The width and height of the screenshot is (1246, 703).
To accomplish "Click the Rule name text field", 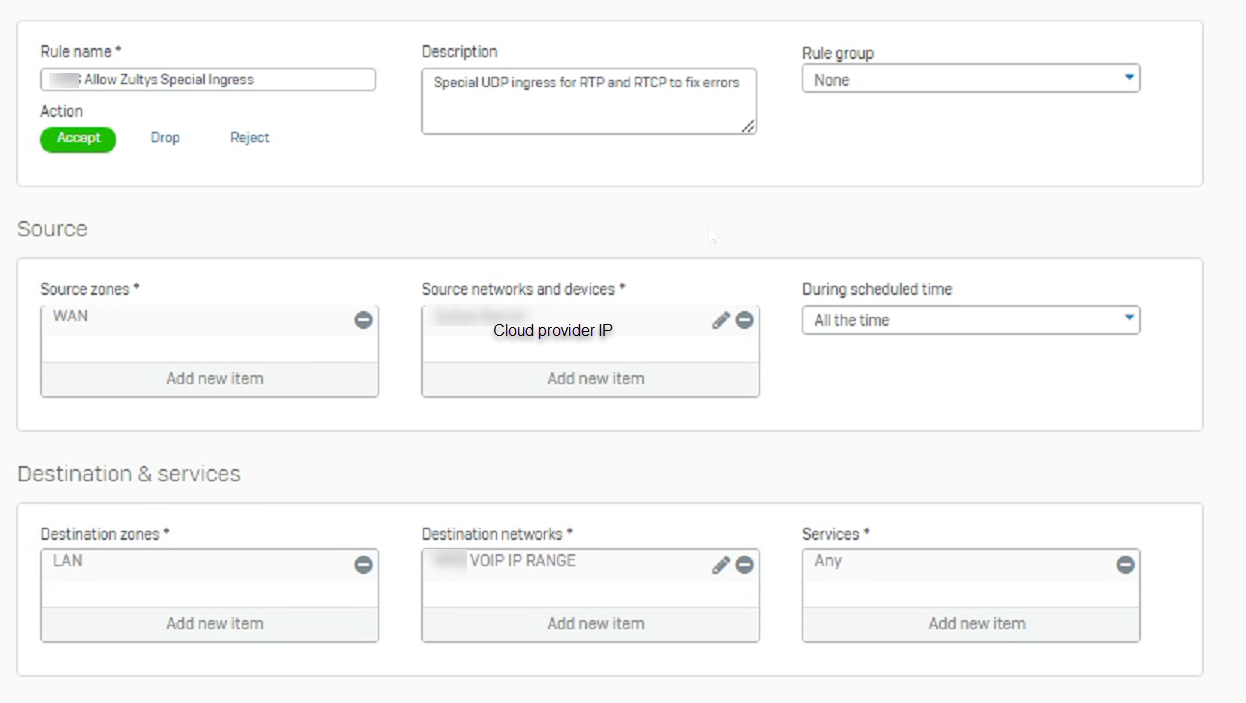I will [x=208, y=80].
